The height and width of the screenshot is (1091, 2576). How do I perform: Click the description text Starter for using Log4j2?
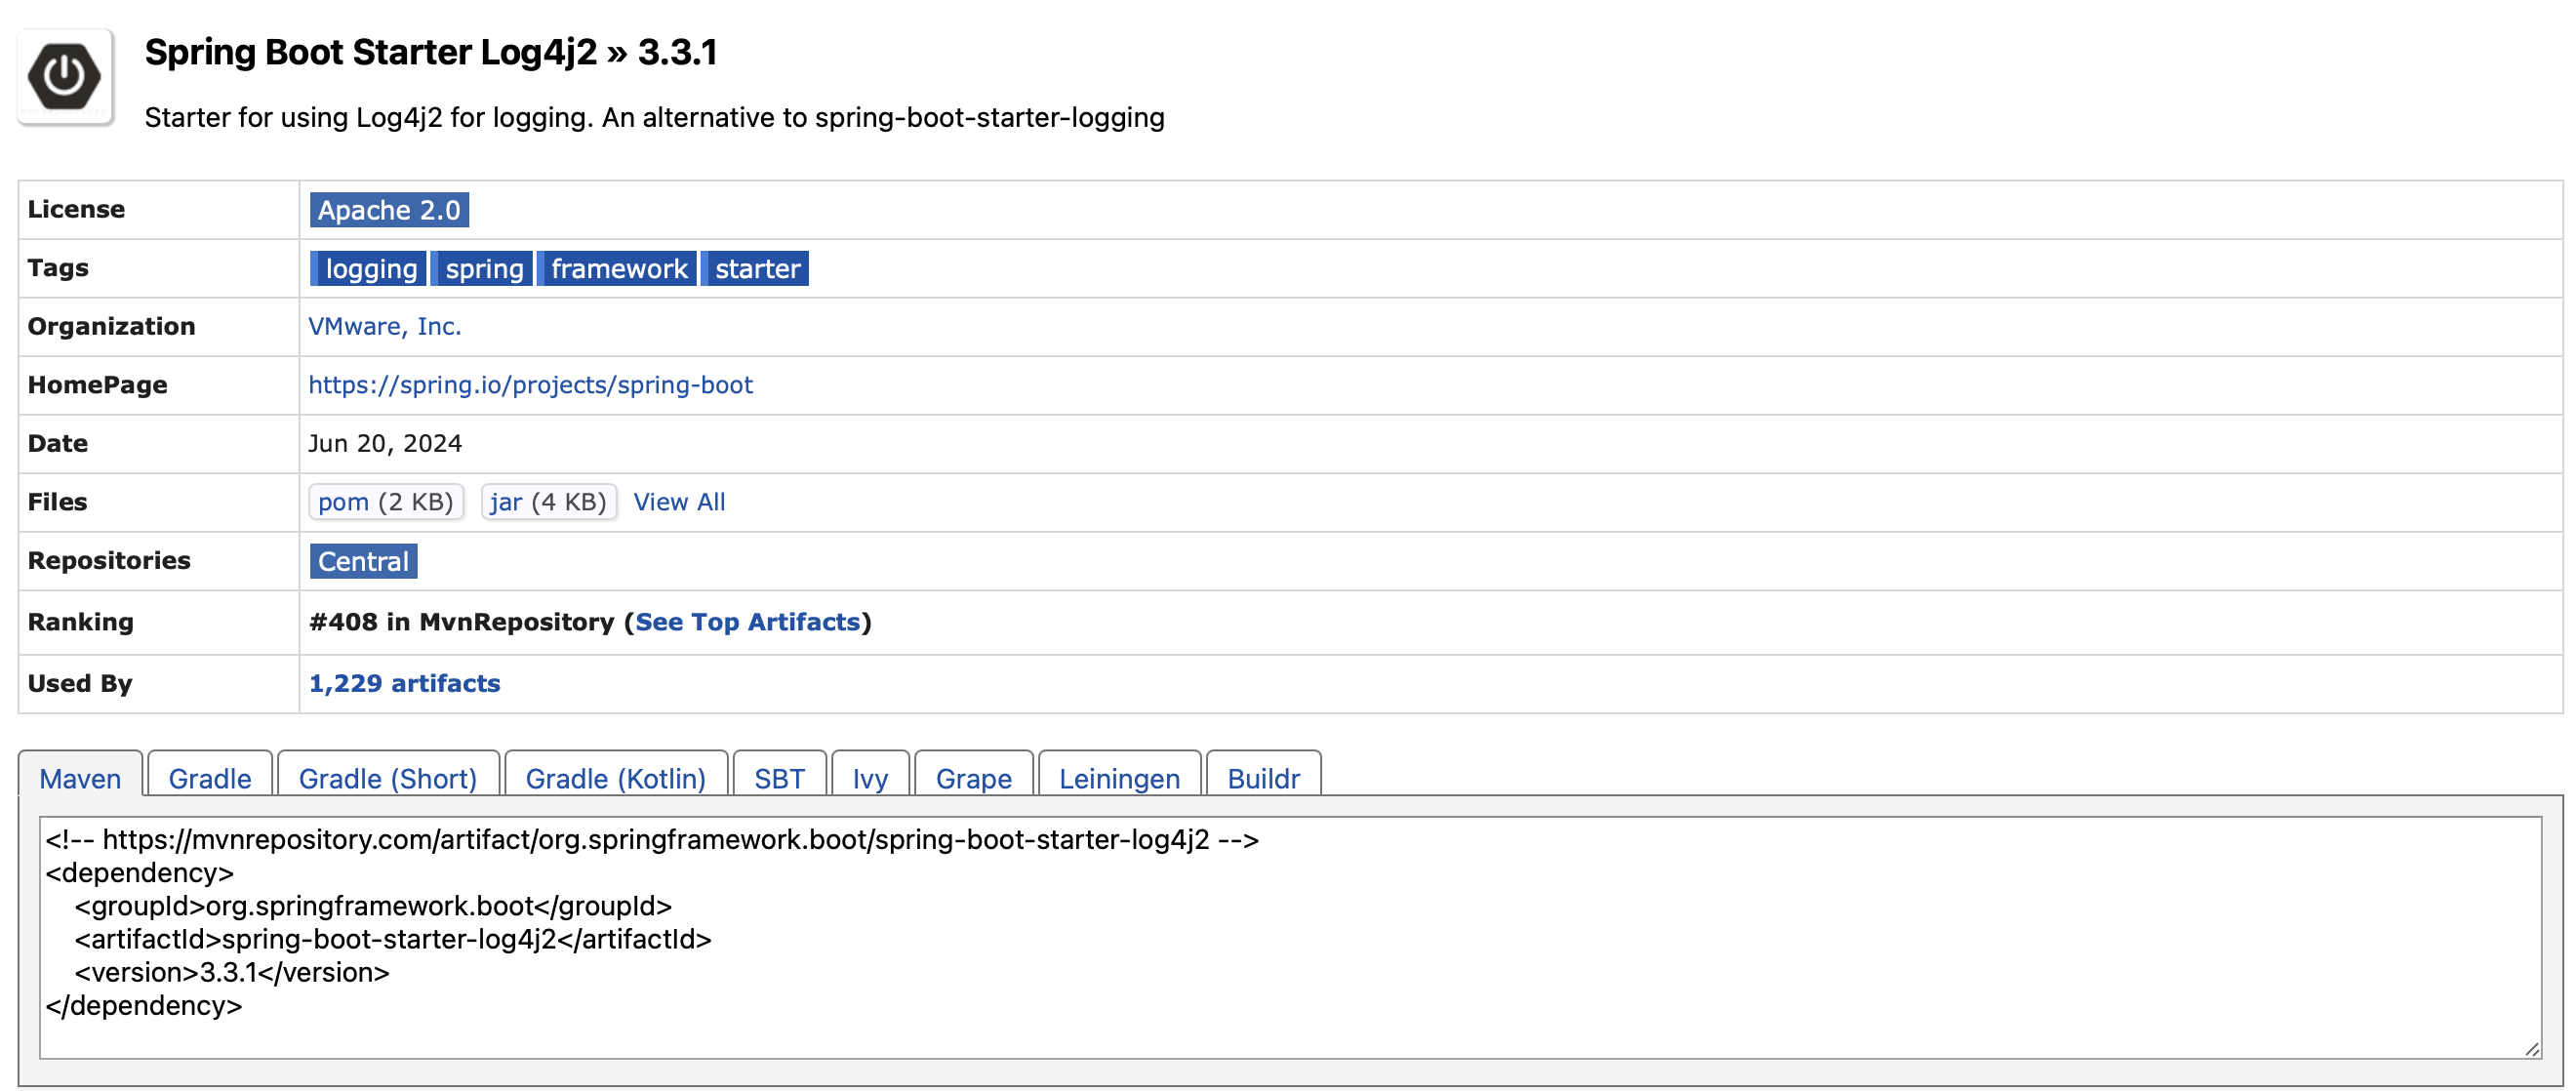654,118
